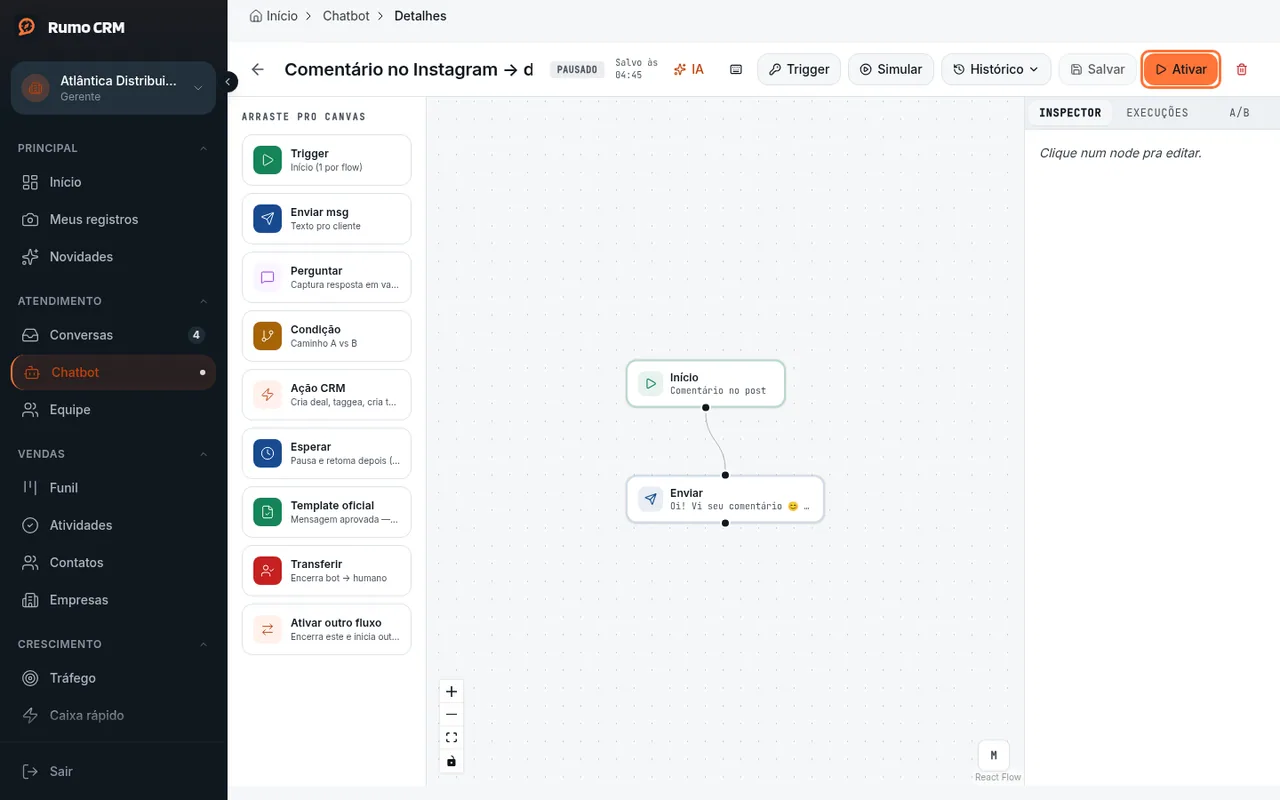Select the Trigger block in palette
1280x800 pixels.
pos(326,160)
